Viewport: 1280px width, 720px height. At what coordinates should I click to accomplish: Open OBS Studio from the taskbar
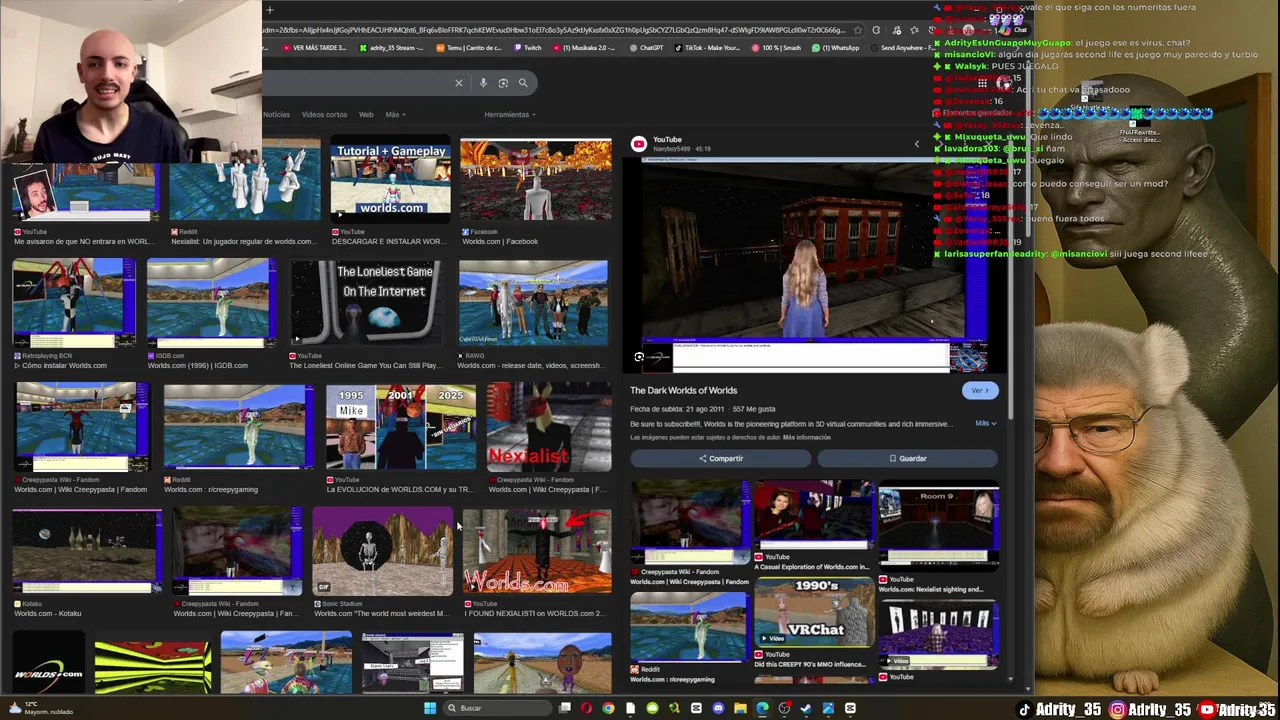coord(784,708)
